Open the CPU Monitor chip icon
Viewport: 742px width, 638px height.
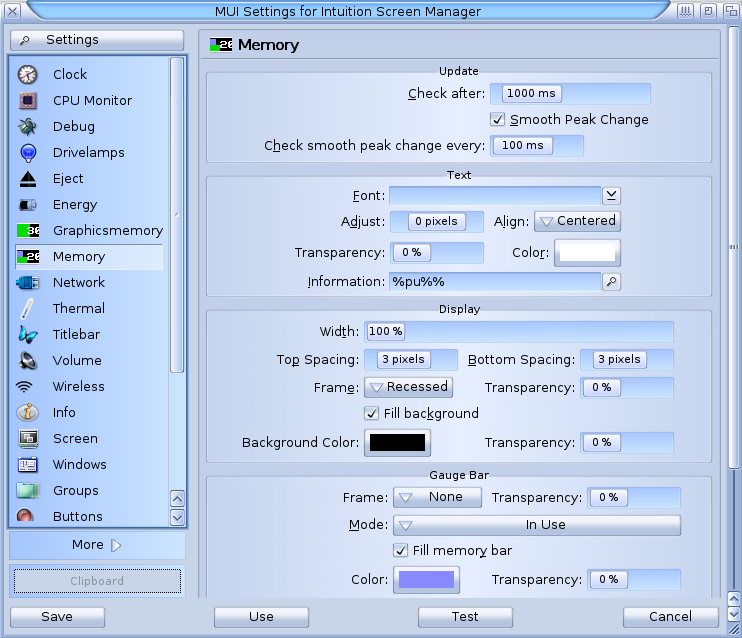(x=27, y=100)
